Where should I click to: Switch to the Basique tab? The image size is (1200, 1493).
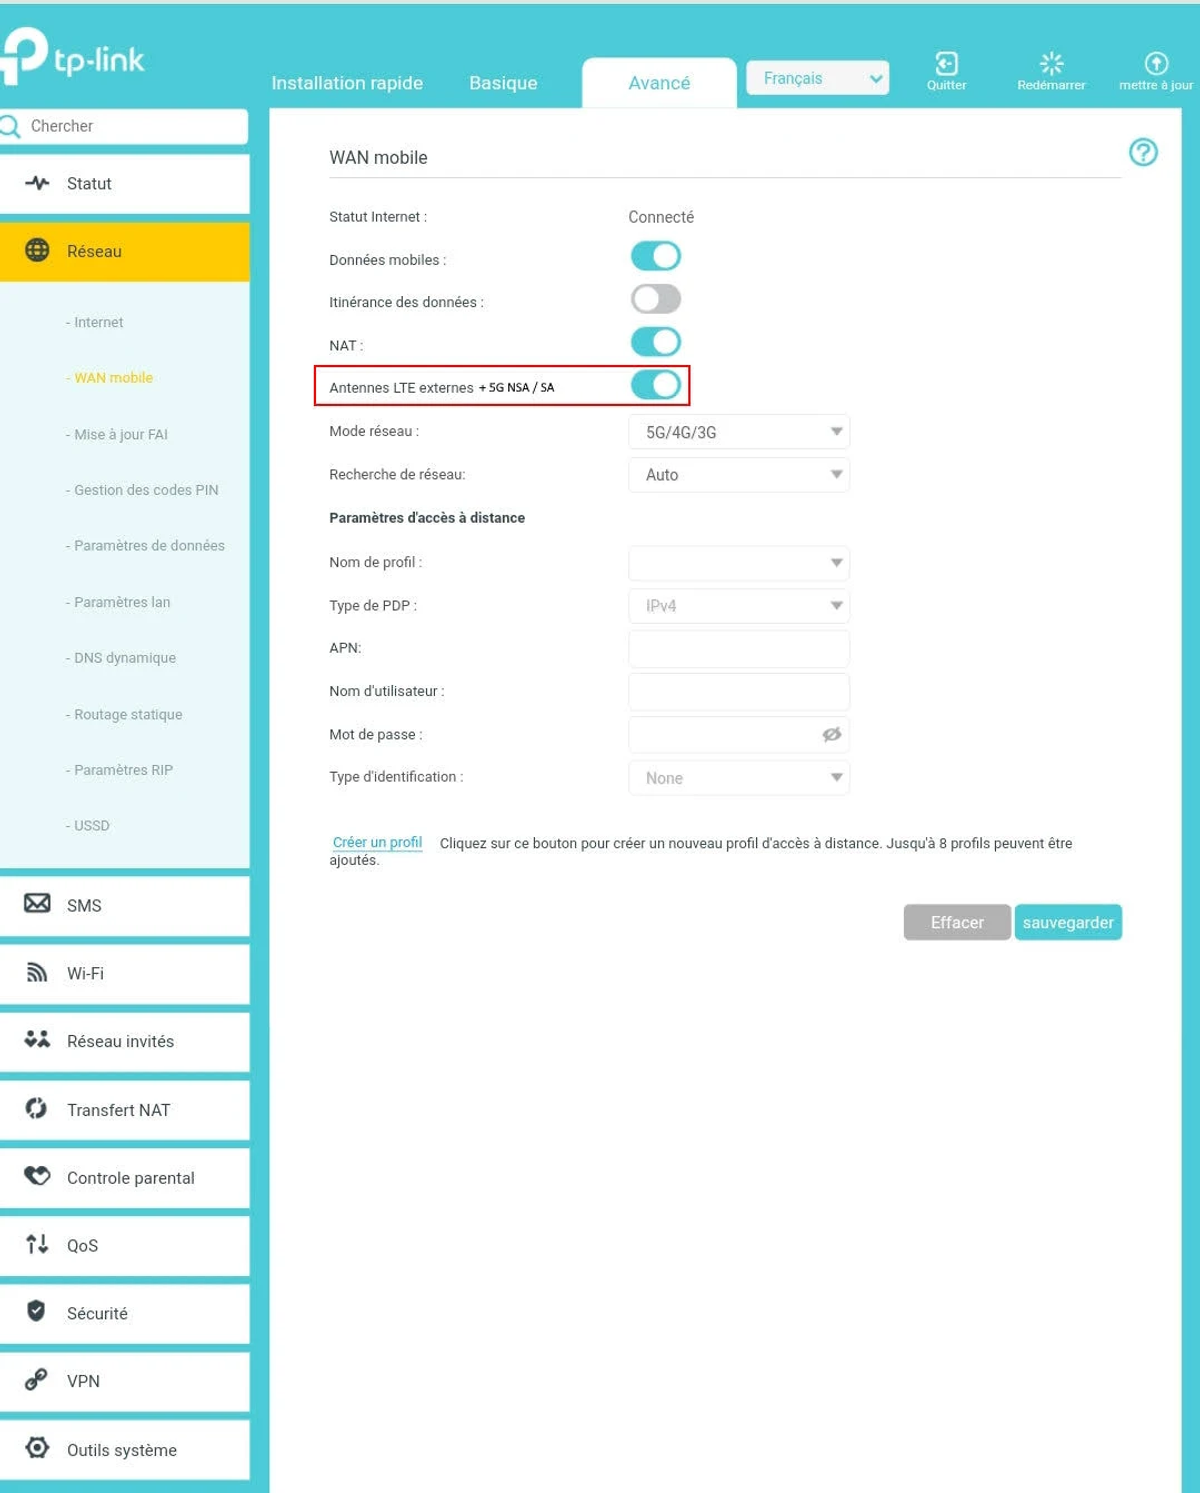click(x=503, y=83)
